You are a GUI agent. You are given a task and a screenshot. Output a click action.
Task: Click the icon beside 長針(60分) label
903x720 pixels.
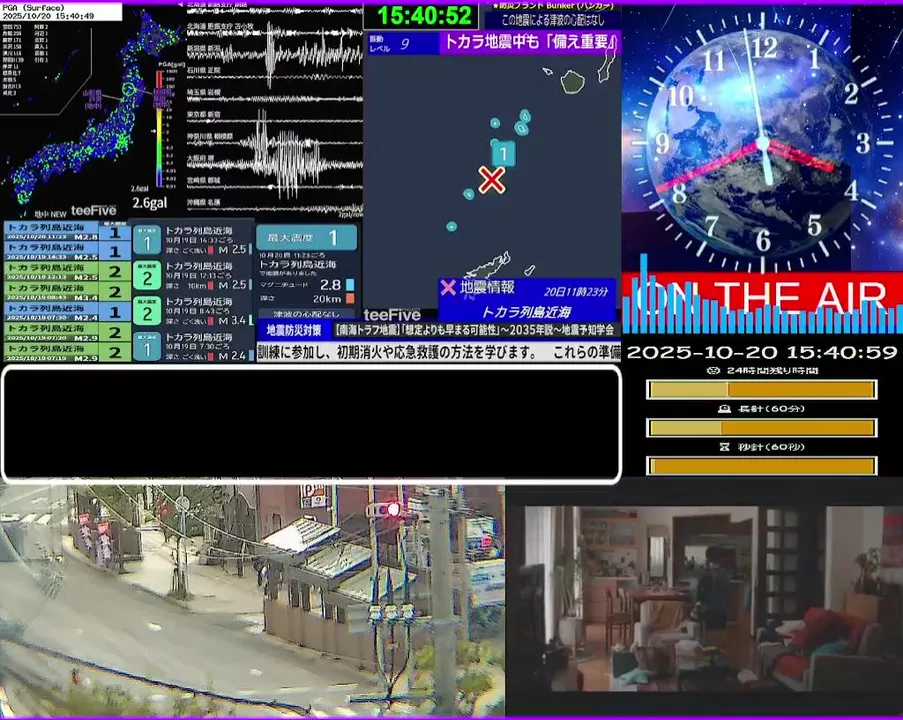pyautogui.click(x=724, y=408)
